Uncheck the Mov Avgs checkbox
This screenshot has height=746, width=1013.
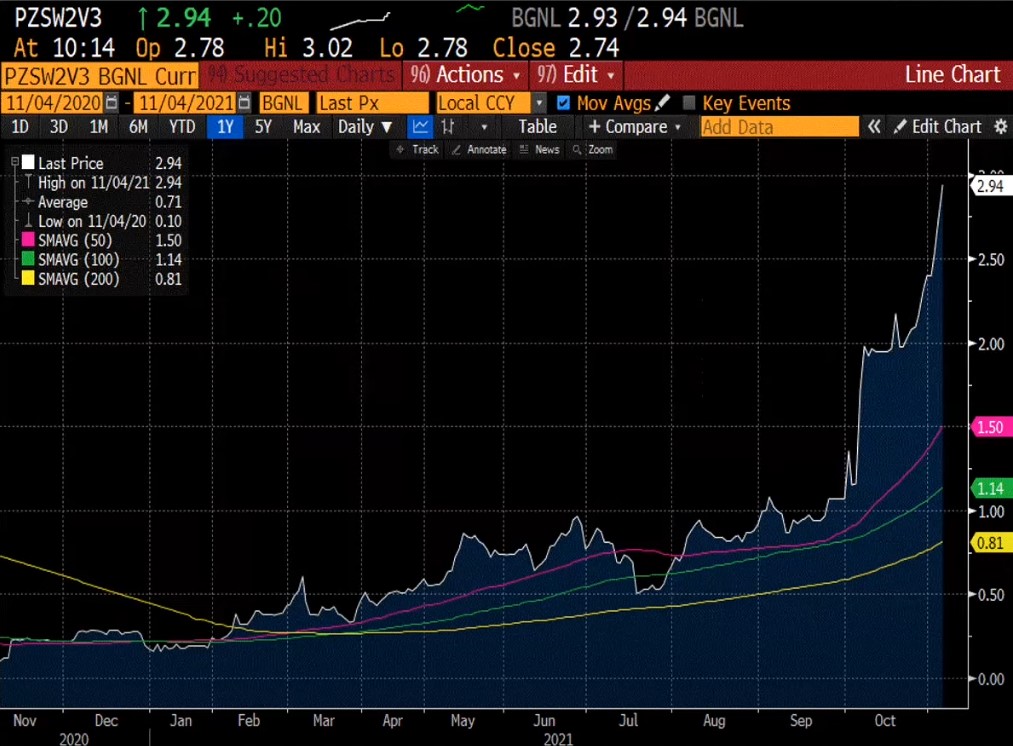(563, 103)
